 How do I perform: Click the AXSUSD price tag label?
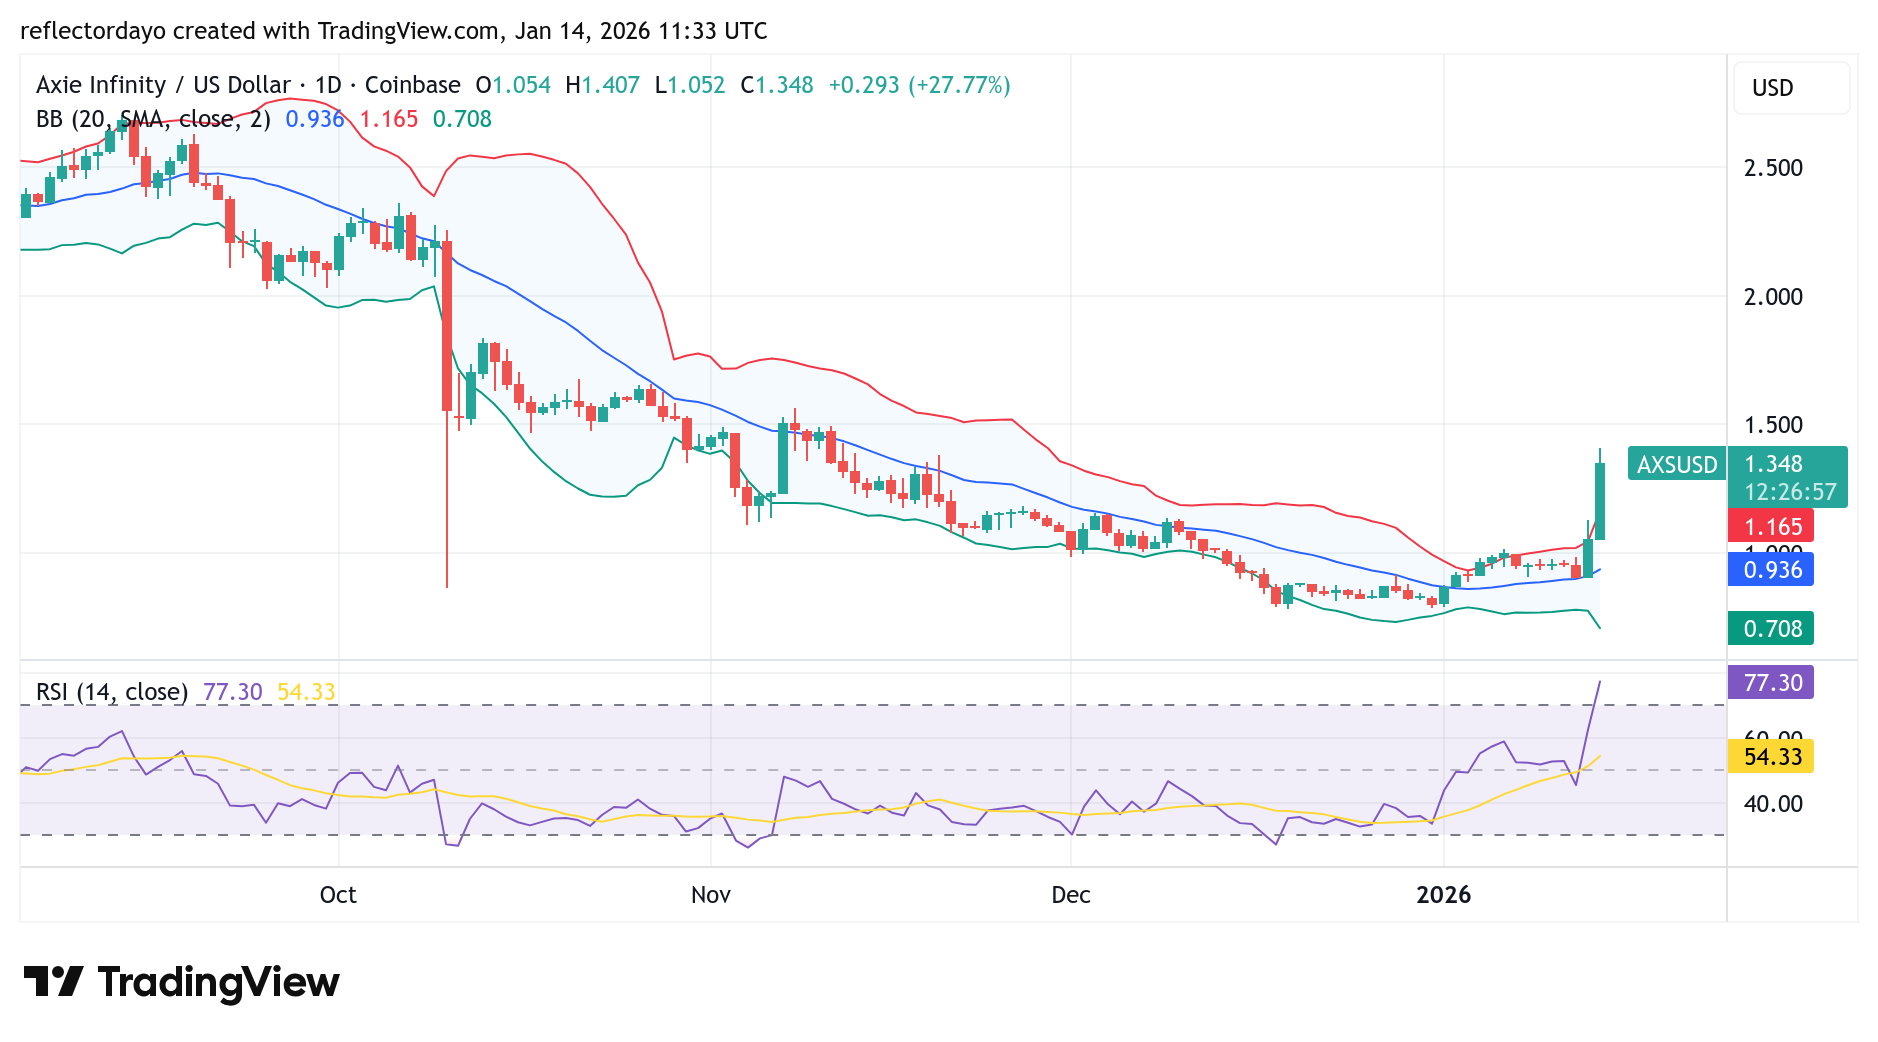click(x=1677, y=465)
